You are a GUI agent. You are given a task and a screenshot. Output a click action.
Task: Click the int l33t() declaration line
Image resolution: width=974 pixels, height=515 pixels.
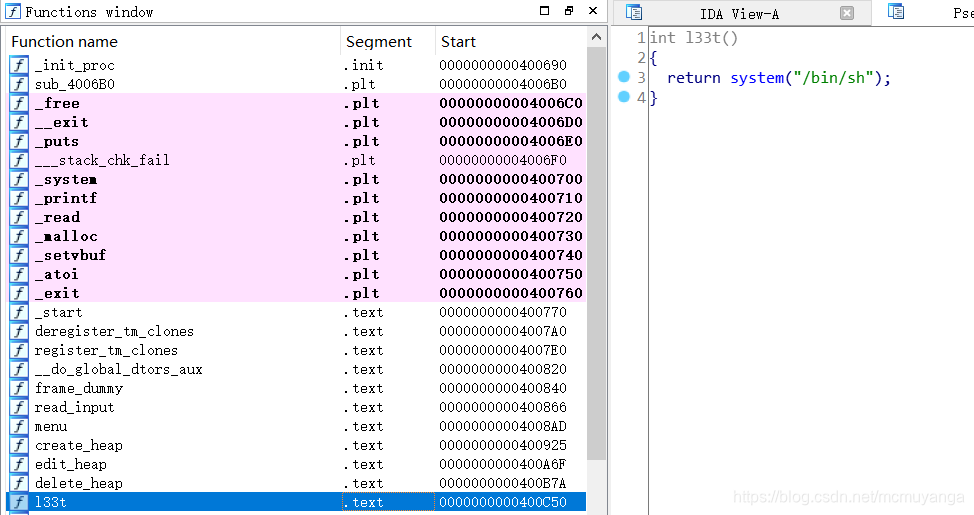(x=694, y=38)
